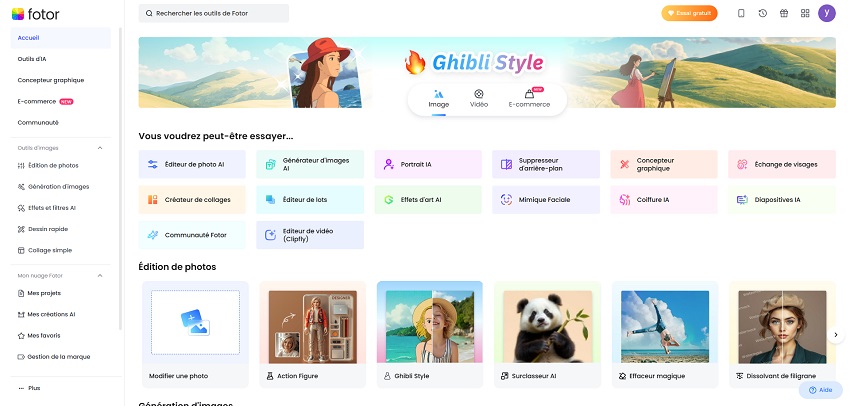Open the Dissolvant de filigrane thumbnail
Viewport: 850px width, 406px height.
[x=782, y=327]
